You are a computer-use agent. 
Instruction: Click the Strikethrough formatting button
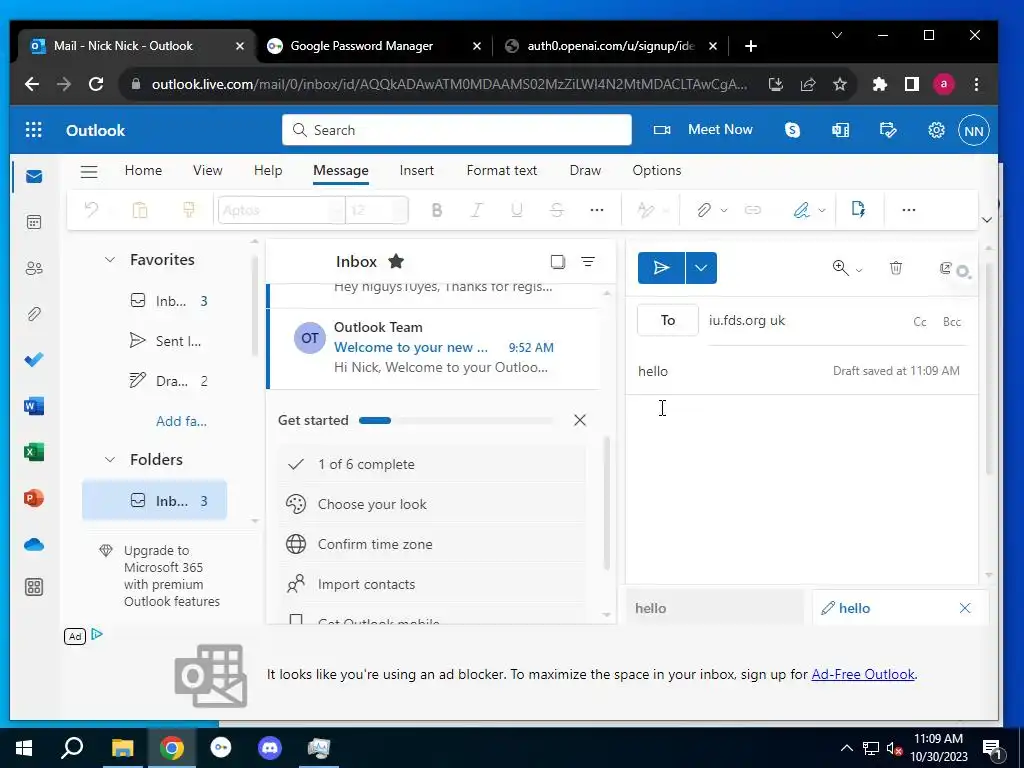coord(556,210)
